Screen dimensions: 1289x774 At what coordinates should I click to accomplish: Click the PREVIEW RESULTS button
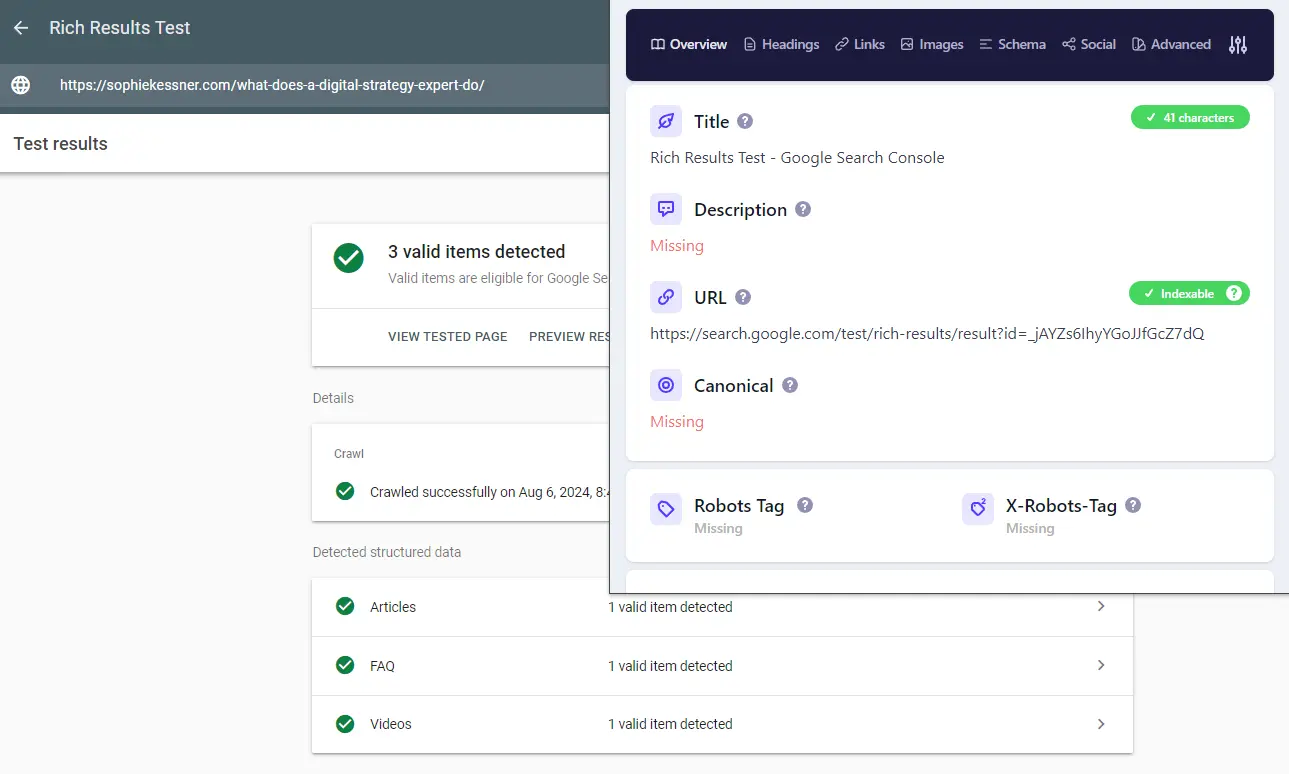pyautogui.click(x=569, y=336)
